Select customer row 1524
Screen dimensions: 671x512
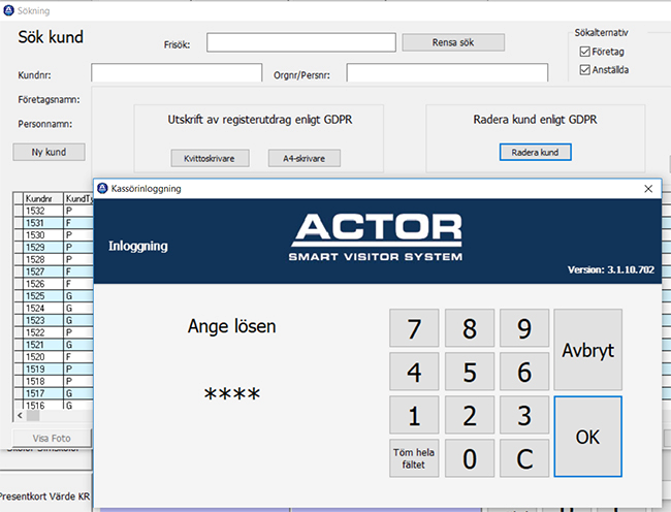[x=53, y=308]
